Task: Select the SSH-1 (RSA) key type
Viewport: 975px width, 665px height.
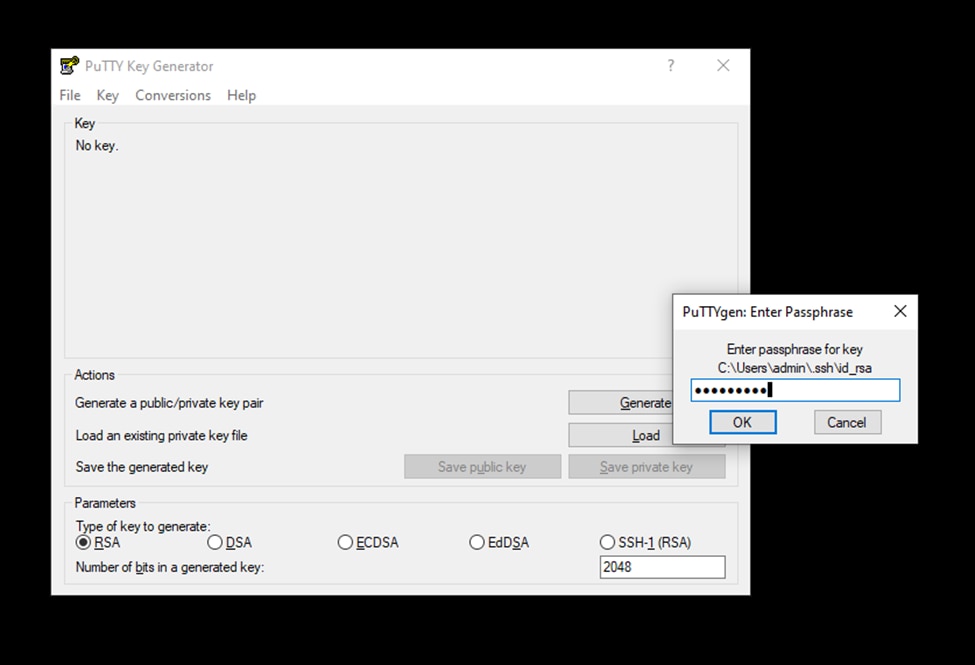Action: click(645, 542)
